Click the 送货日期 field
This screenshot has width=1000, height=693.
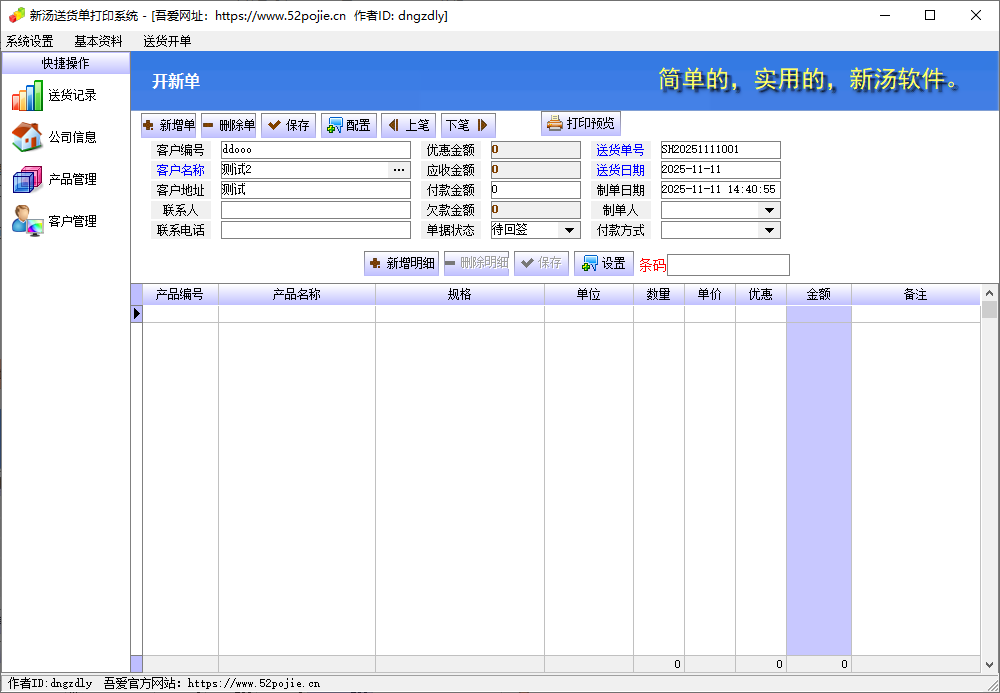click(x=721, y=170)
